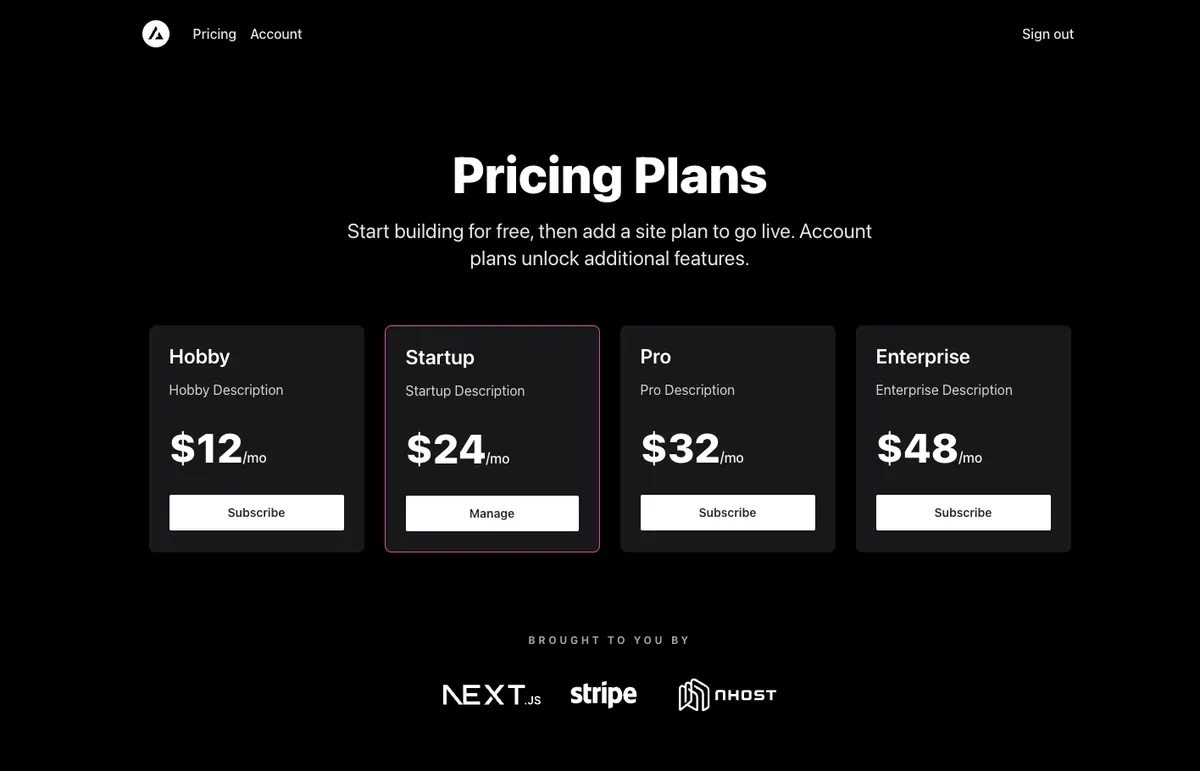Select the highlighted Startup plan title

440,358
